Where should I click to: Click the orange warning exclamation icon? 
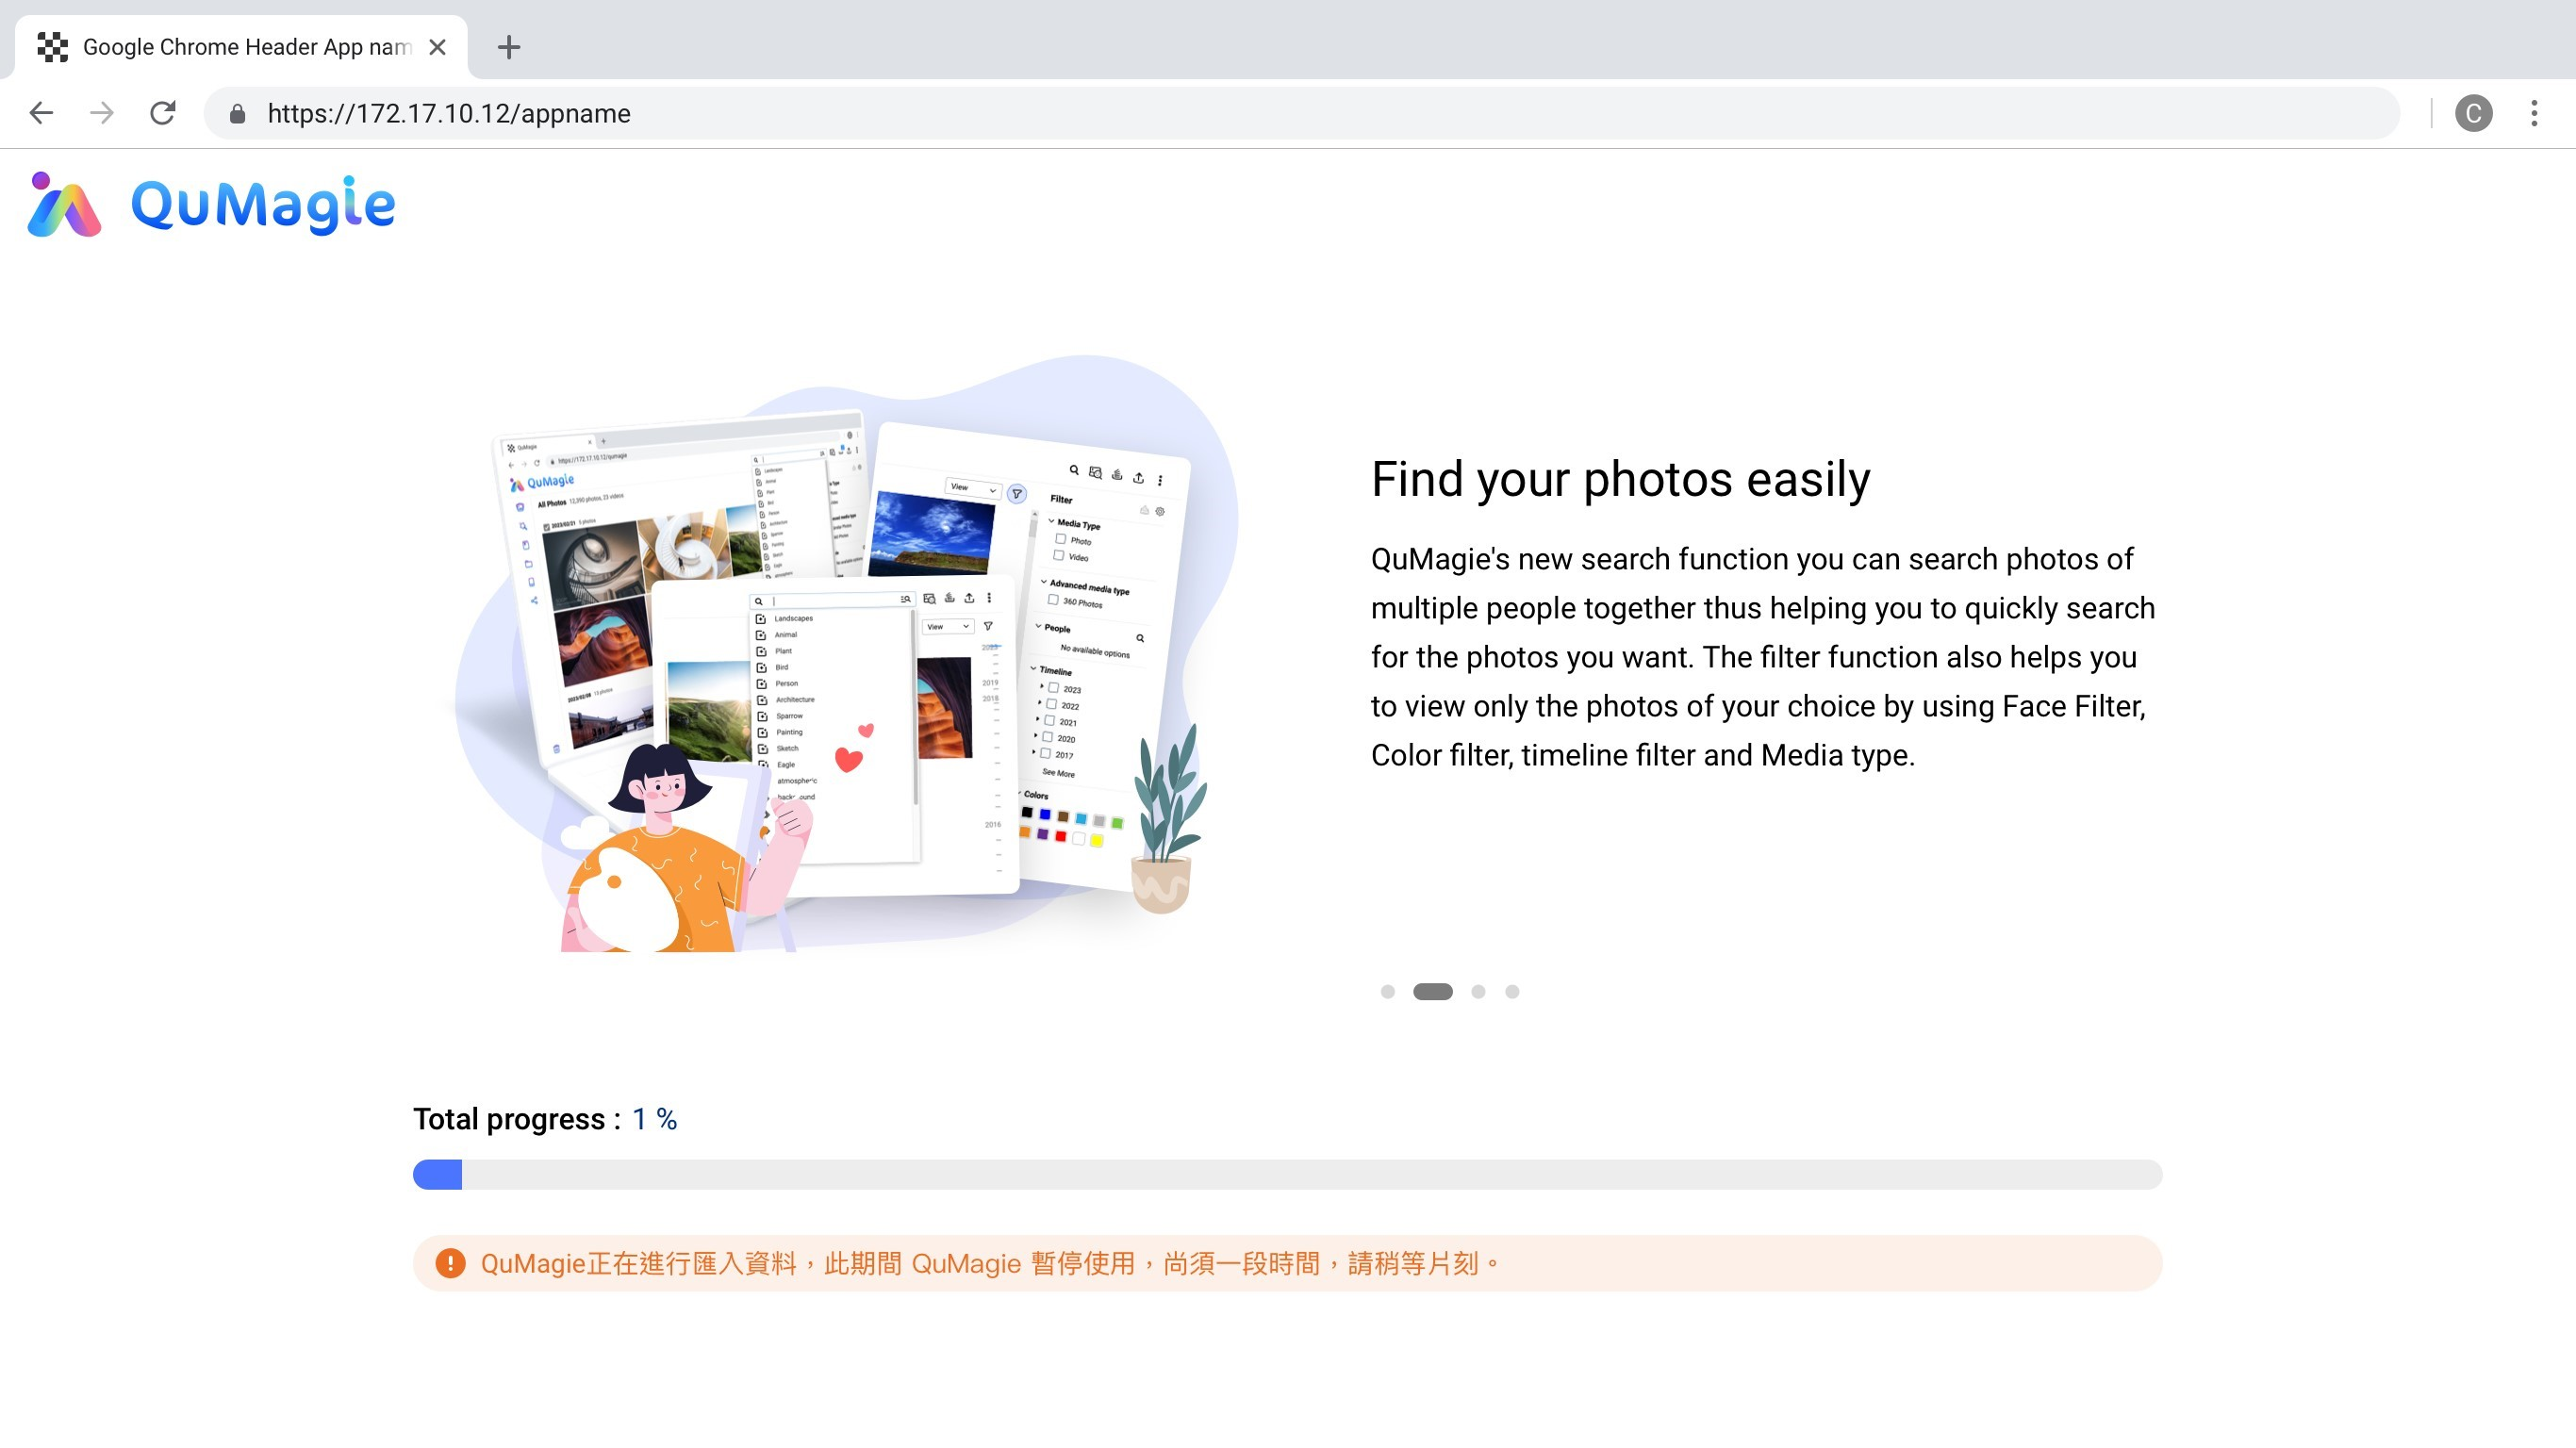pyautogui.click(x=450, y=1263)
